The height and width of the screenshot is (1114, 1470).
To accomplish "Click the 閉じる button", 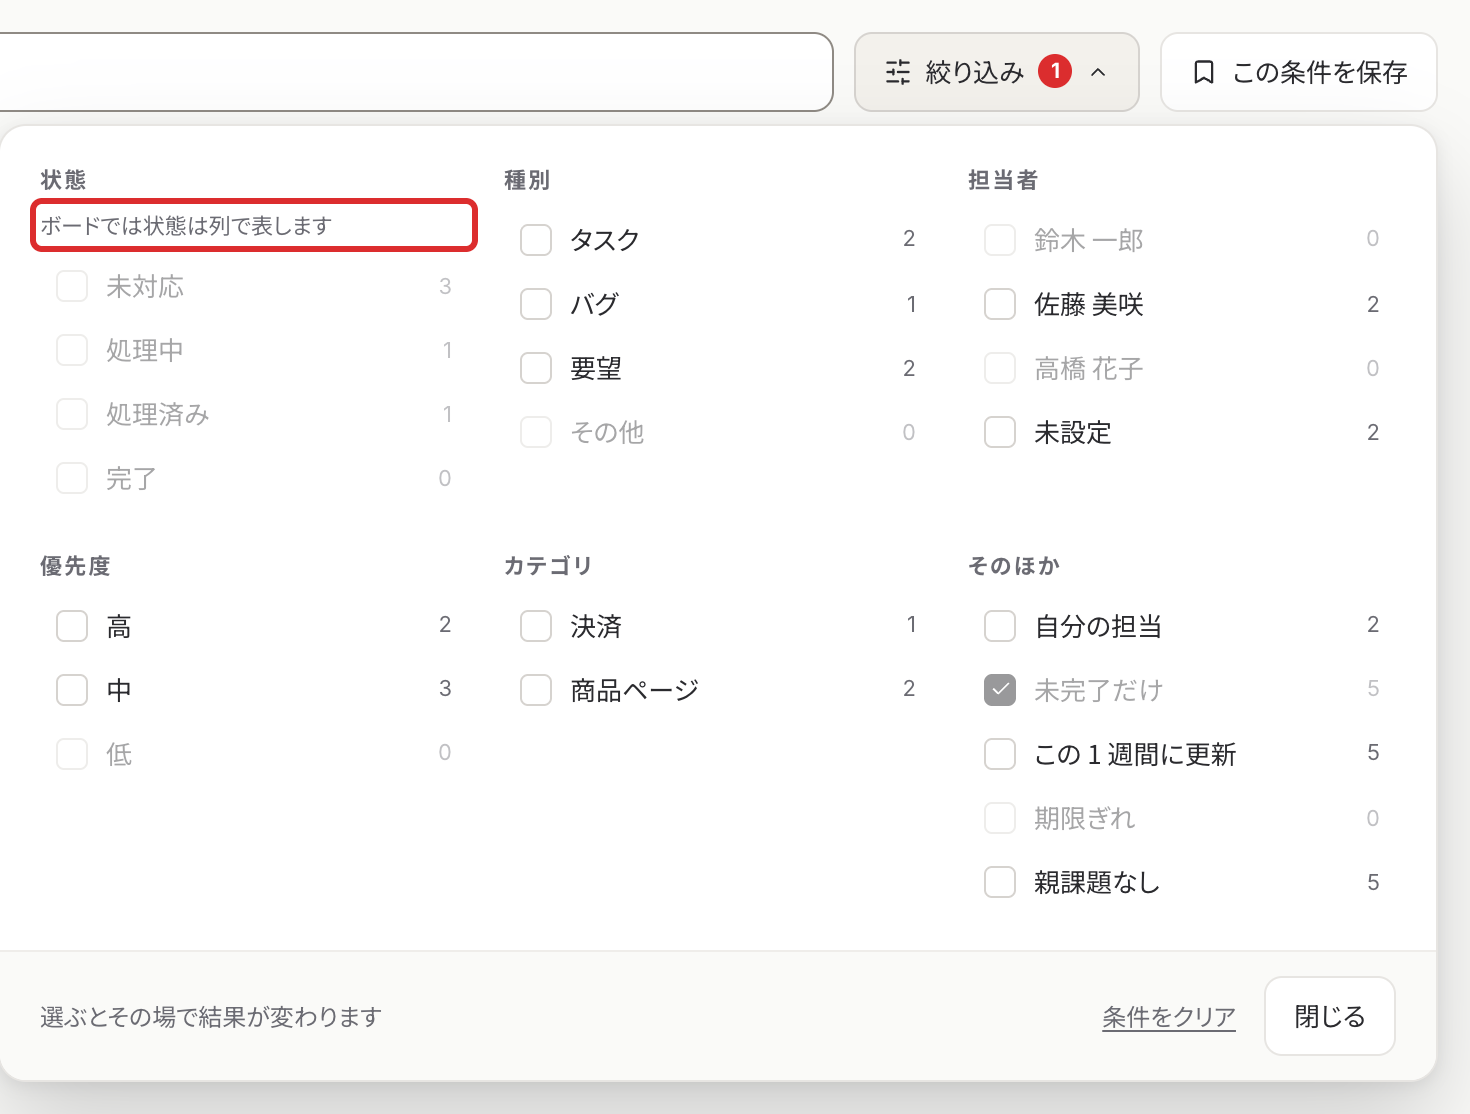I will (x=1329, y=1016).
